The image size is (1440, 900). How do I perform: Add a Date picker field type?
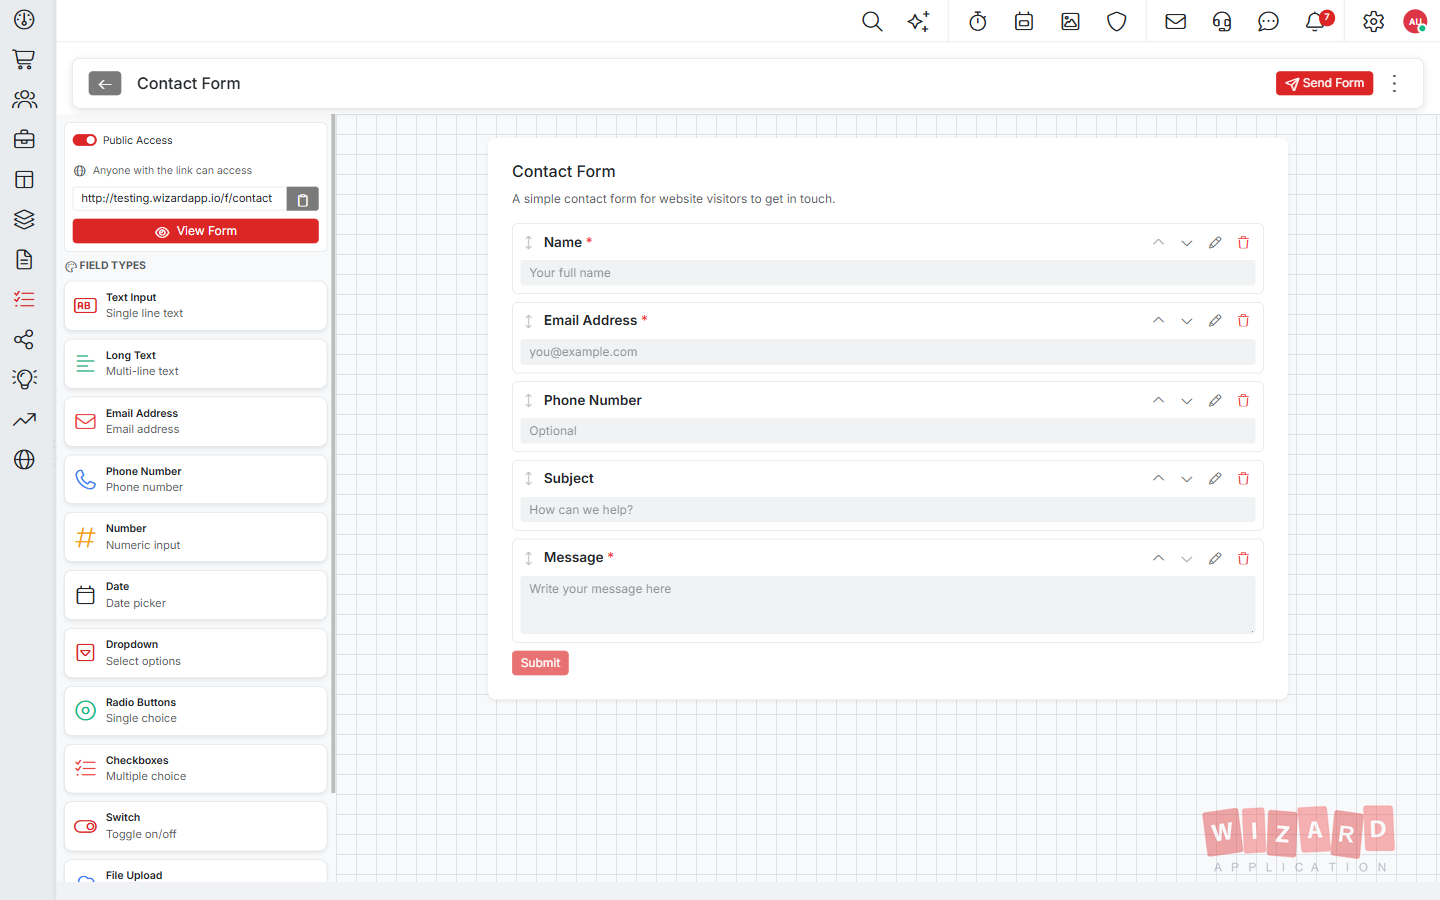196,595
